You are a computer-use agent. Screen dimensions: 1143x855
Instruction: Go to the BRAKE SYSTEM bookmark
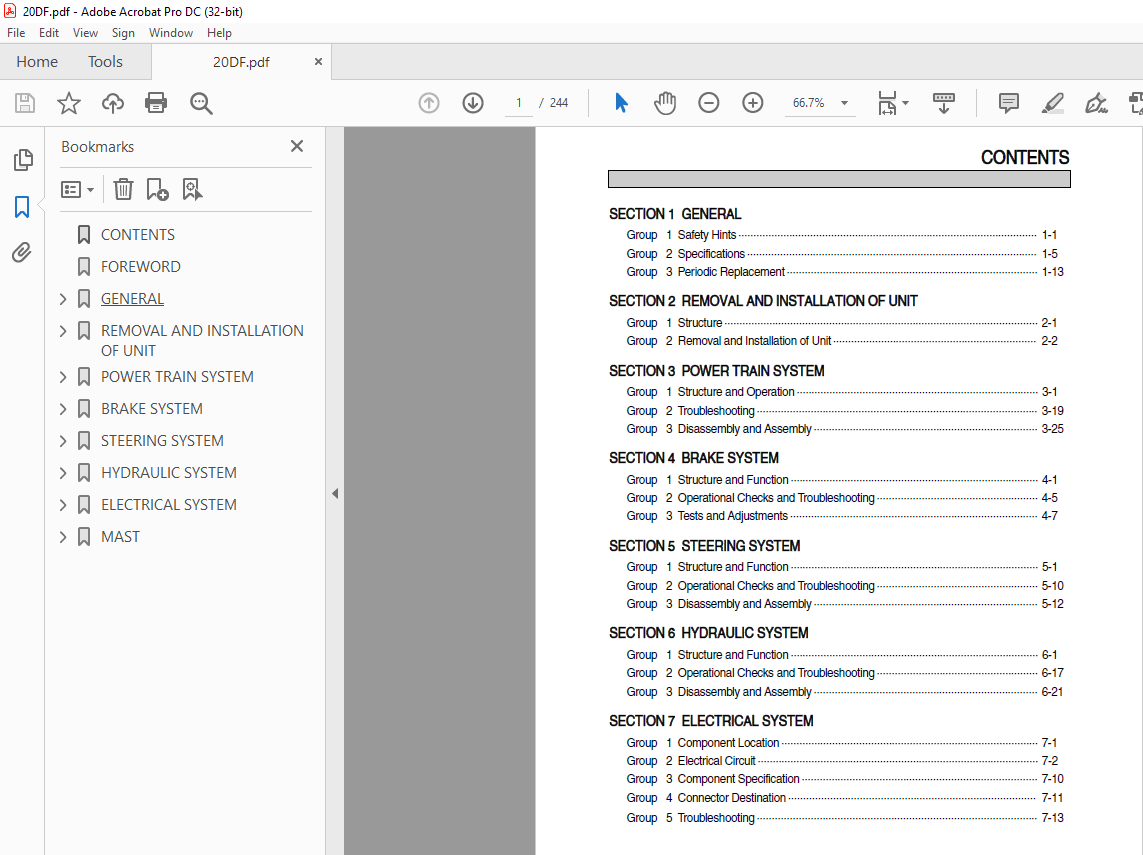152,409
